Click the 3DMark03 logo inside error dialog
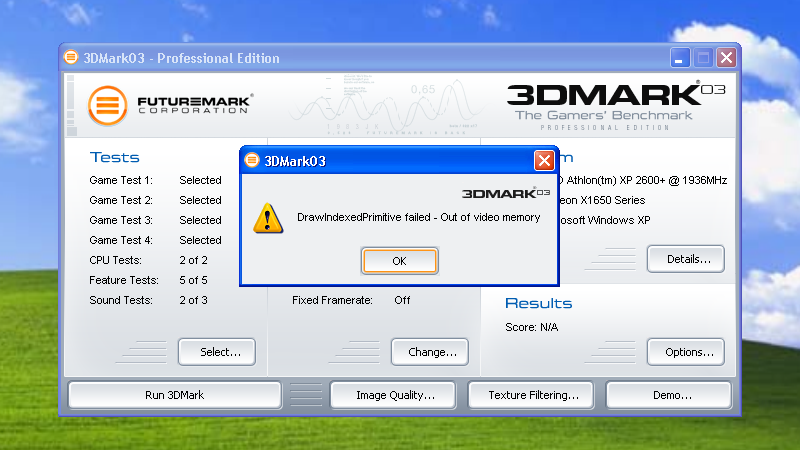The width and height of the screenshot is (800, 450). 506,193
